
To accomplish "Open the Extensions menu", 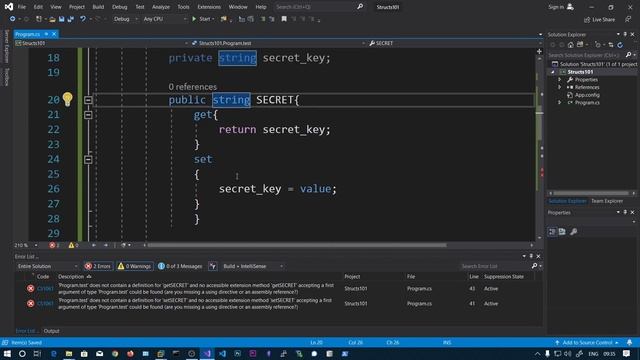I will 209,7.
